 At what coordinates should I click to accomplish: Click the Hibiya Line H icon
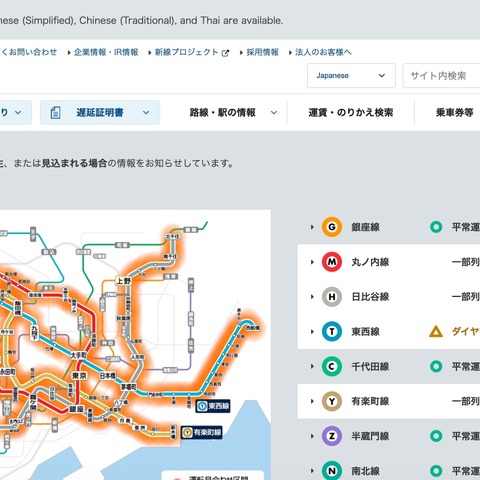332,297
